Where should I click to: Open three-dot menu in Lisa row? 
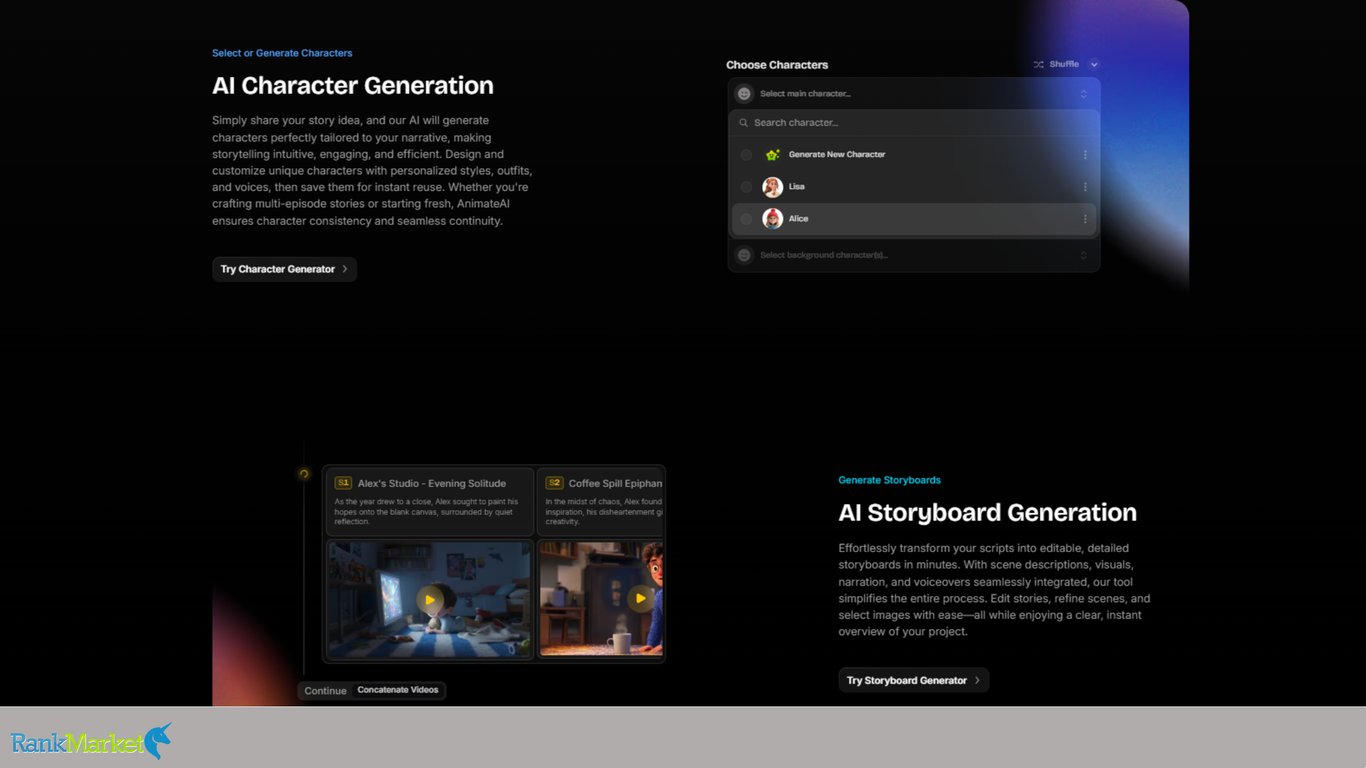pos(1085,187)
